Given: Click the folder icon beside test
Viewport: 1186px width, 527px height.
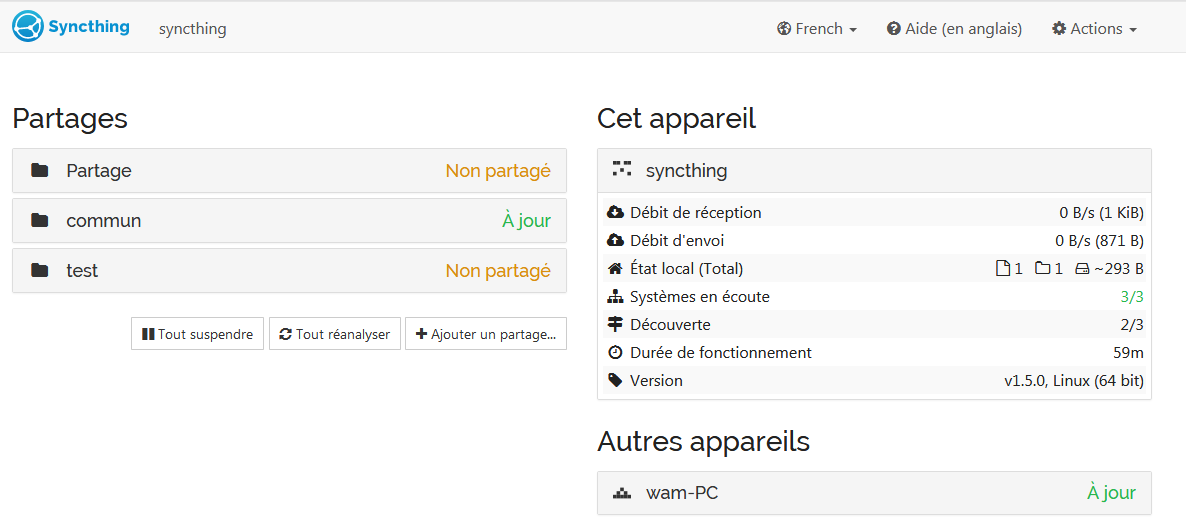Looking at the screenshot, I should click(x=40, y=271).
